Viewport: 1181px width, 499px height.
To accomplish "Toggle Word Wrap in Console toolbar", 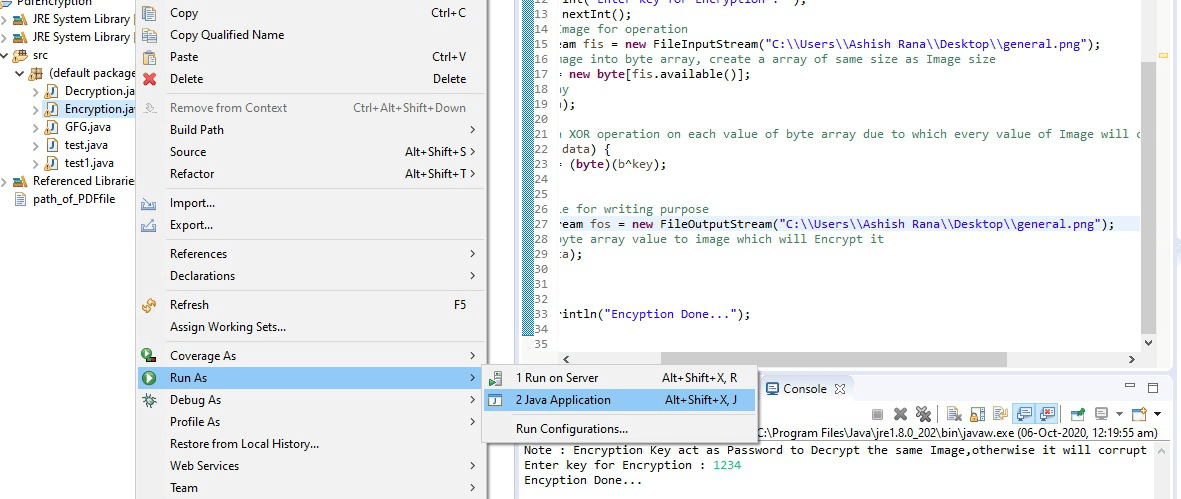I will click(x=1001, y=414).
